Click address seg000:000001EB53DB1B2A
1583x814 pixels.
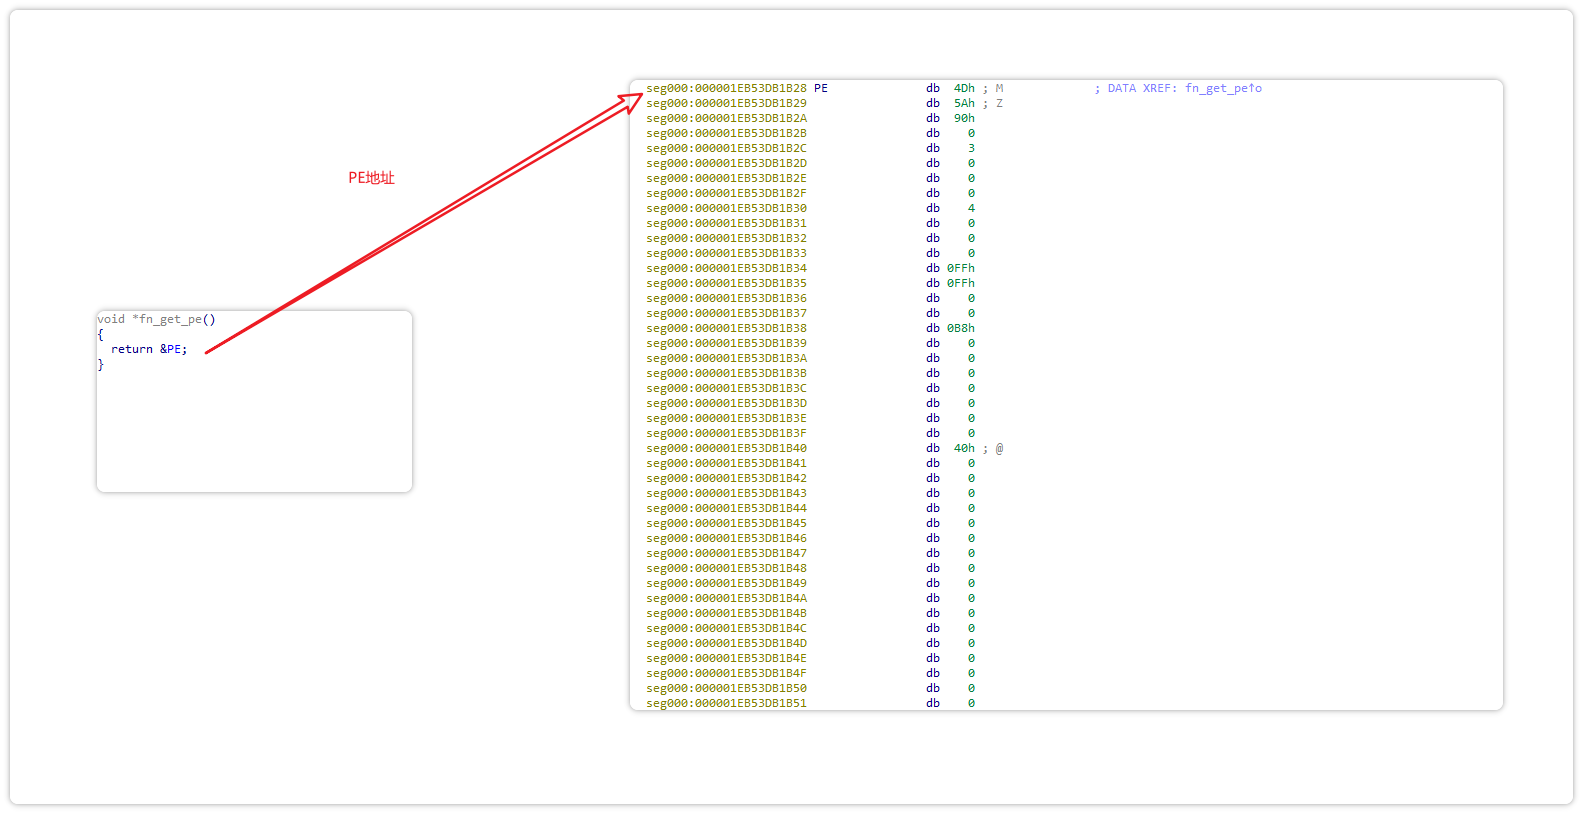tap(726, 118)
